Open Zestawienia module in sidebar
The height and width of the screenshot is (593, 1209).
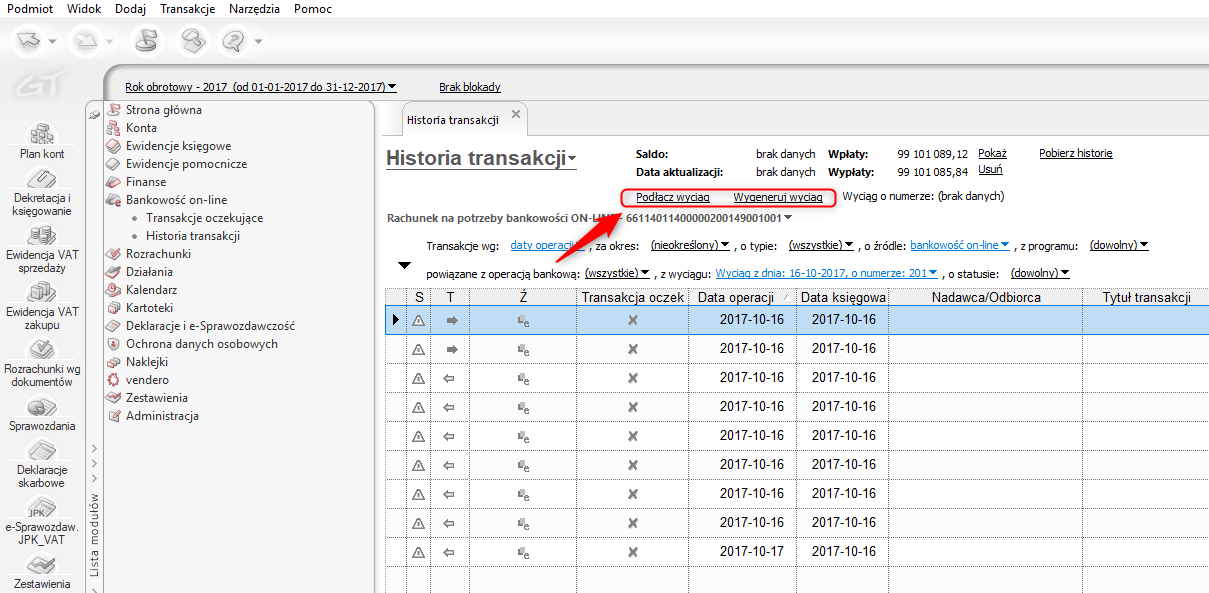click(42, 573)
